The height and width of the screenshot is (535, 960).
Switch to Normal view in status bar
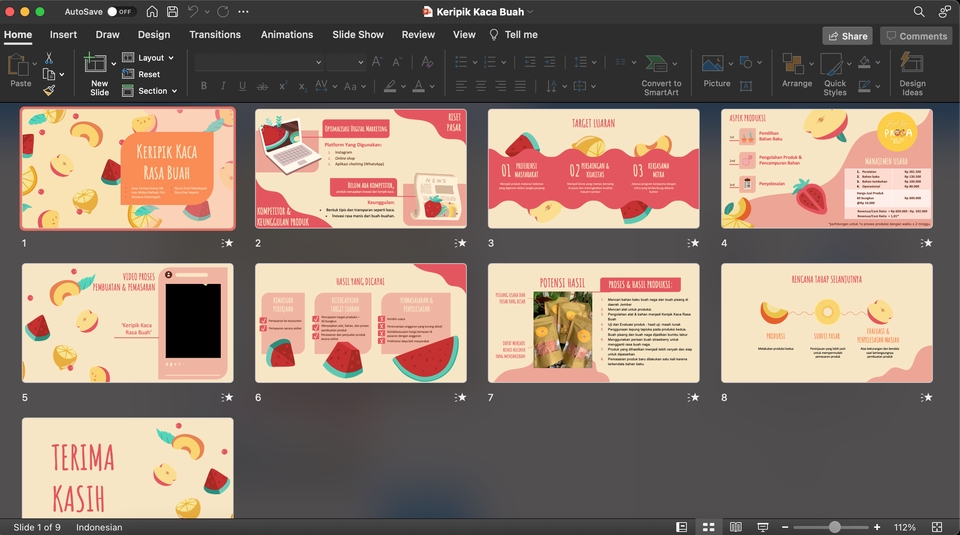(681, 527)
